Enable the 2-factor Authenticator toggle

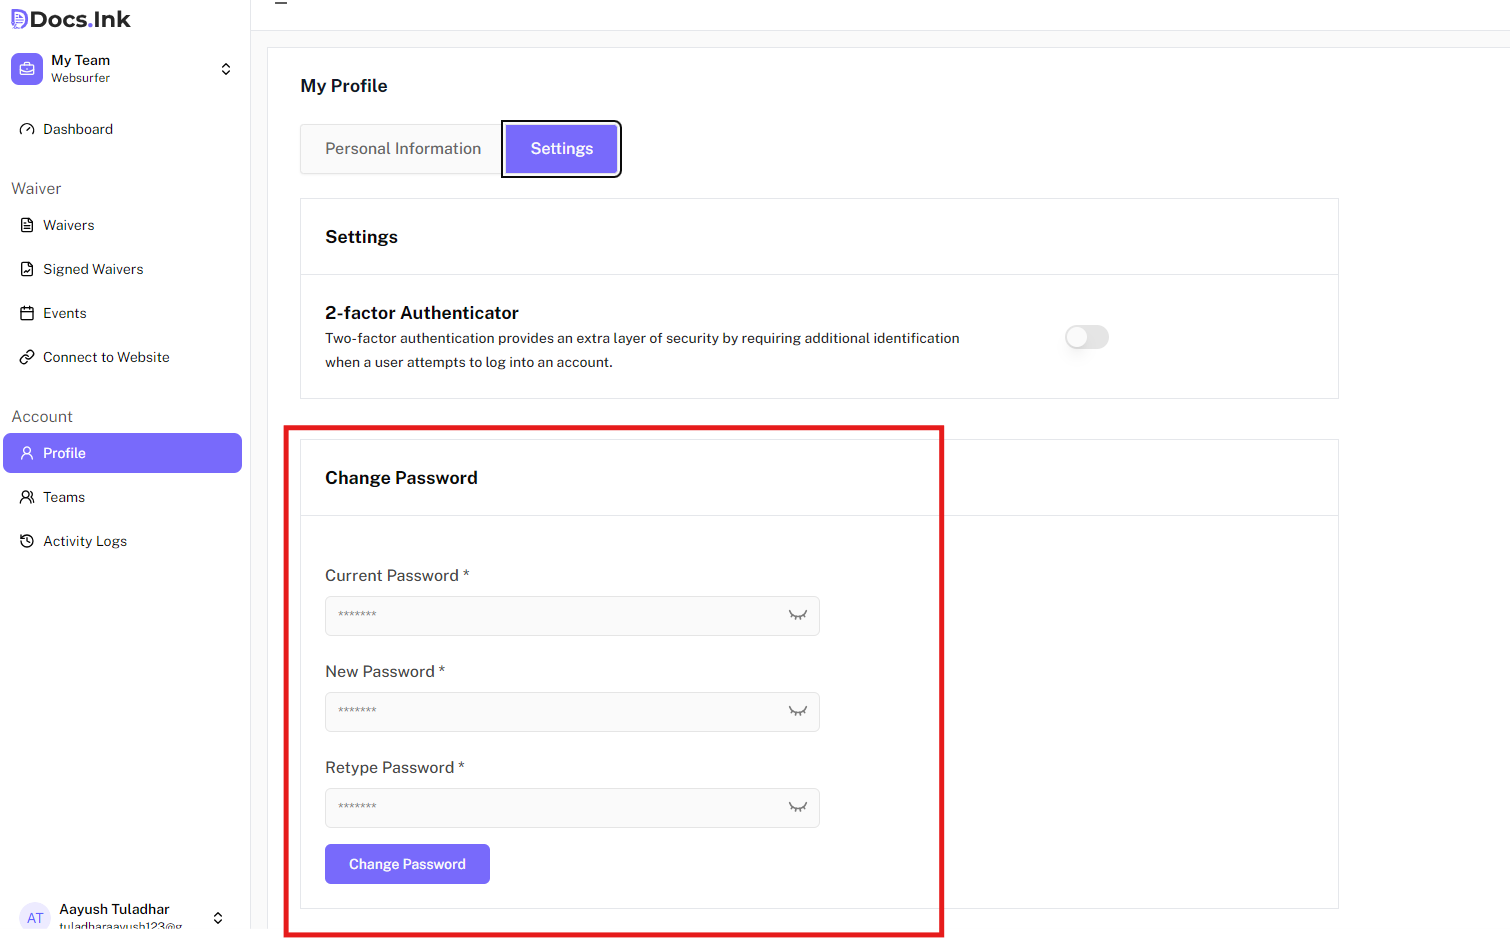[1086, 337]
